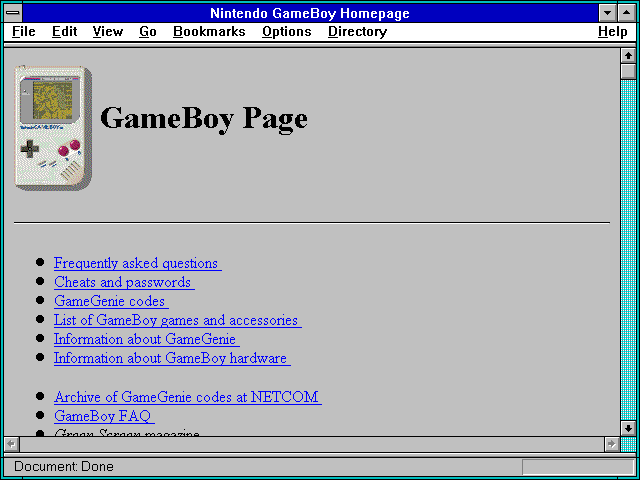The image size is (640, 480).
Task: Open the Help menu
Action: tap(613, 32)
